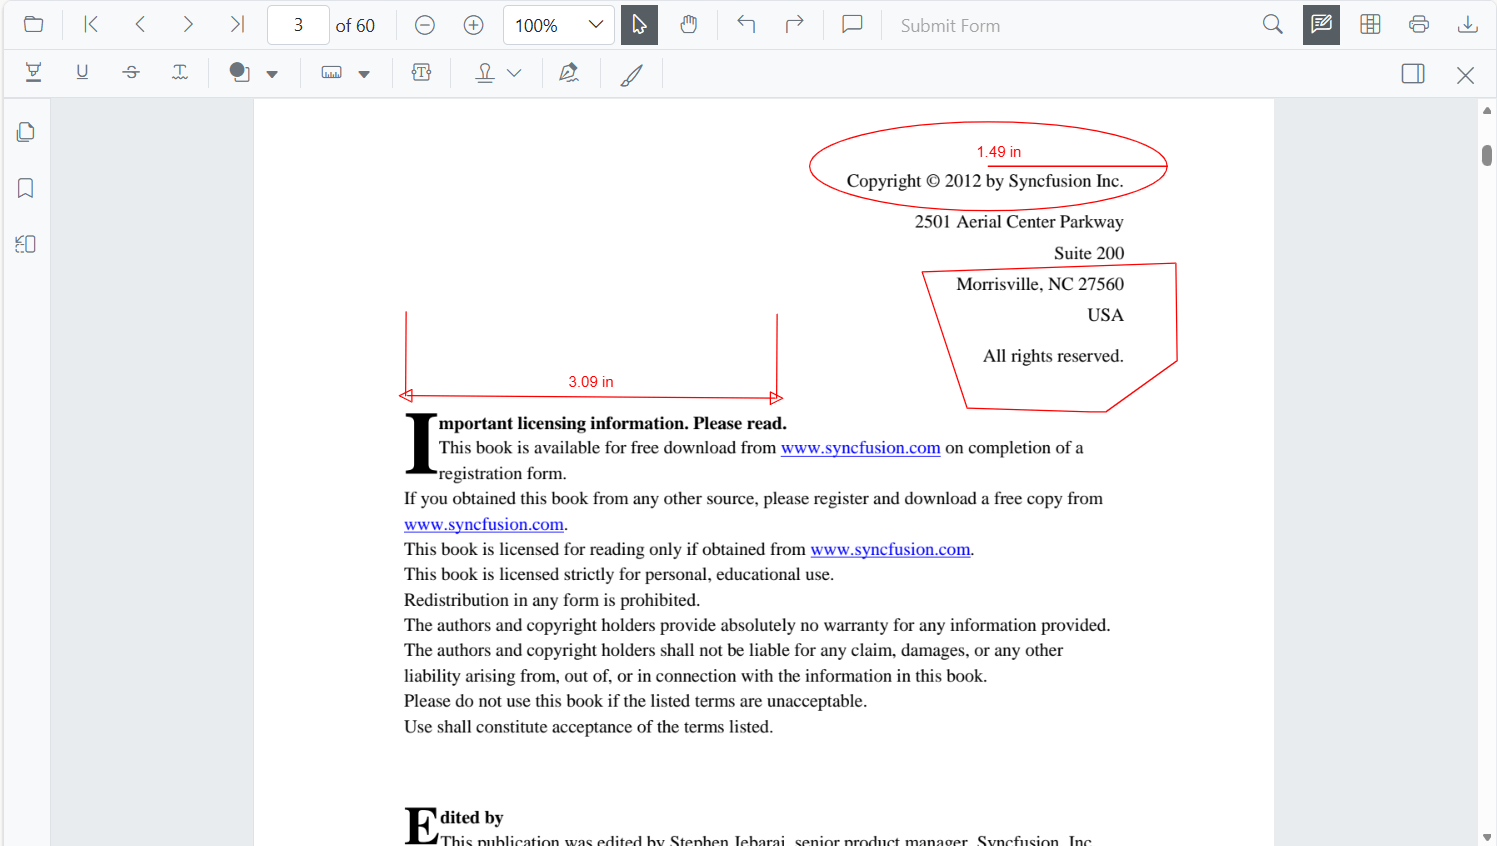
Task: Open the stamp annotation dropdown
Action: tap(514, 73)
